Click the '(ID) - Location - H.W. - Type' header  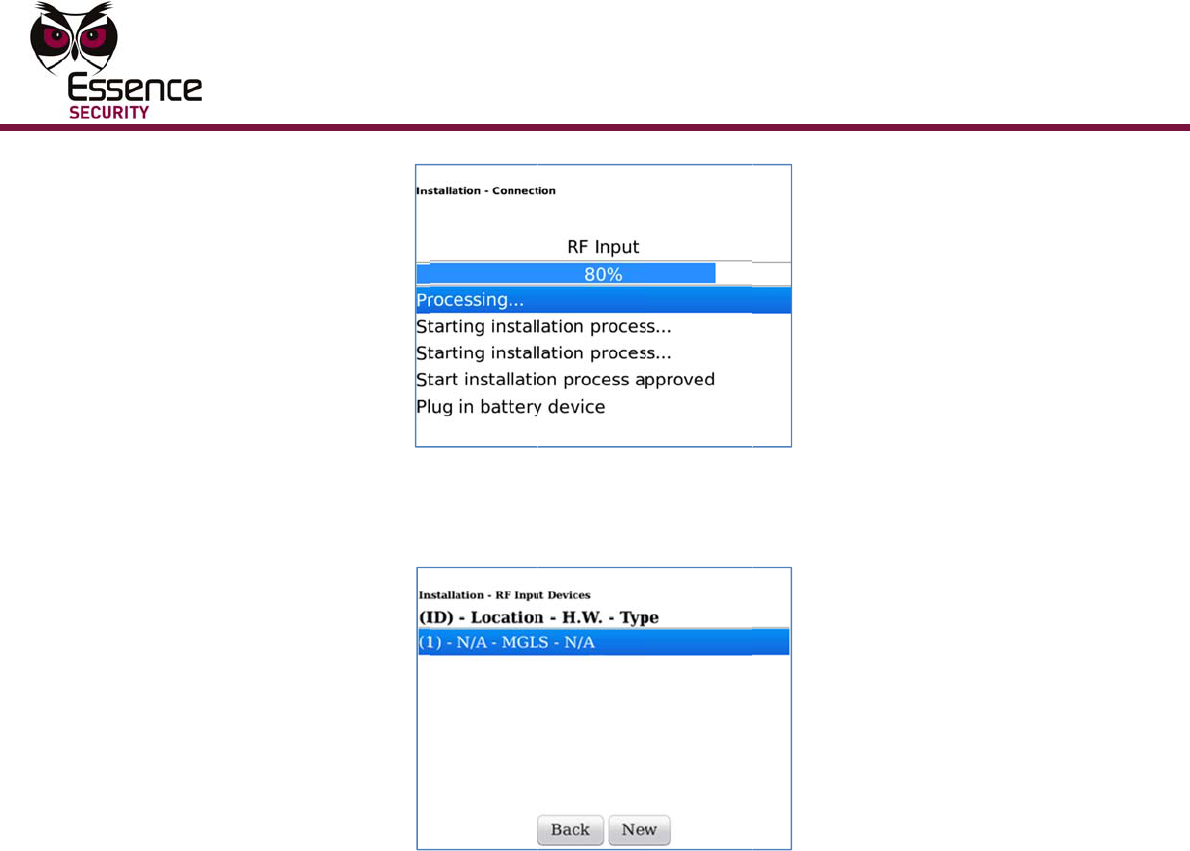(x=539, y=617)
